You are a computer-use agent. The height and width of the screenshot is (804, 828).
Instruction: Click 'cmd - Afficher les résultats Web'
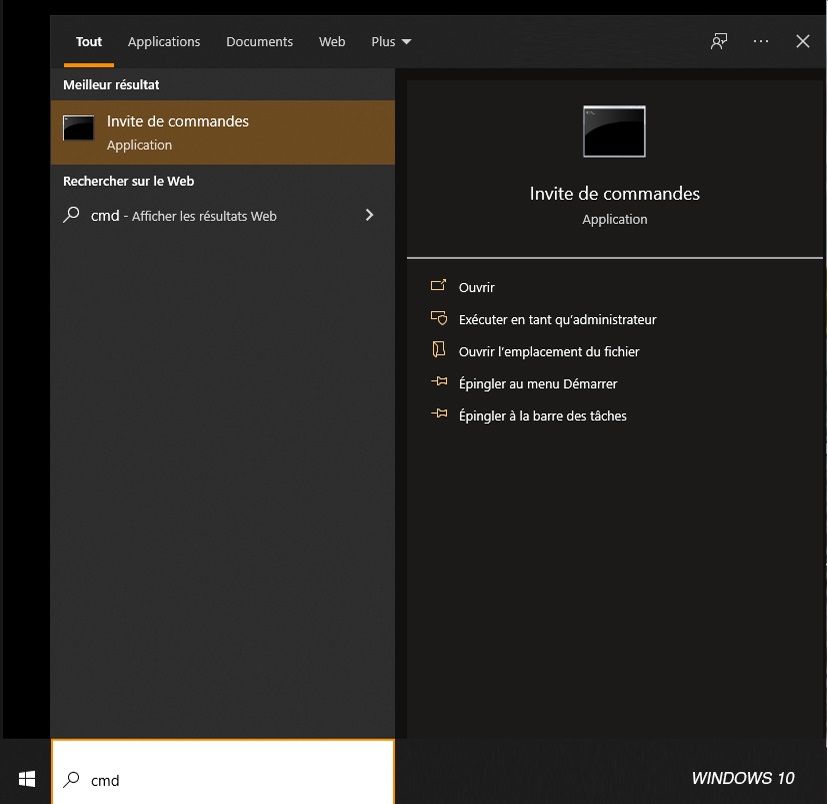pyautogui.click(x=183, y=215)
